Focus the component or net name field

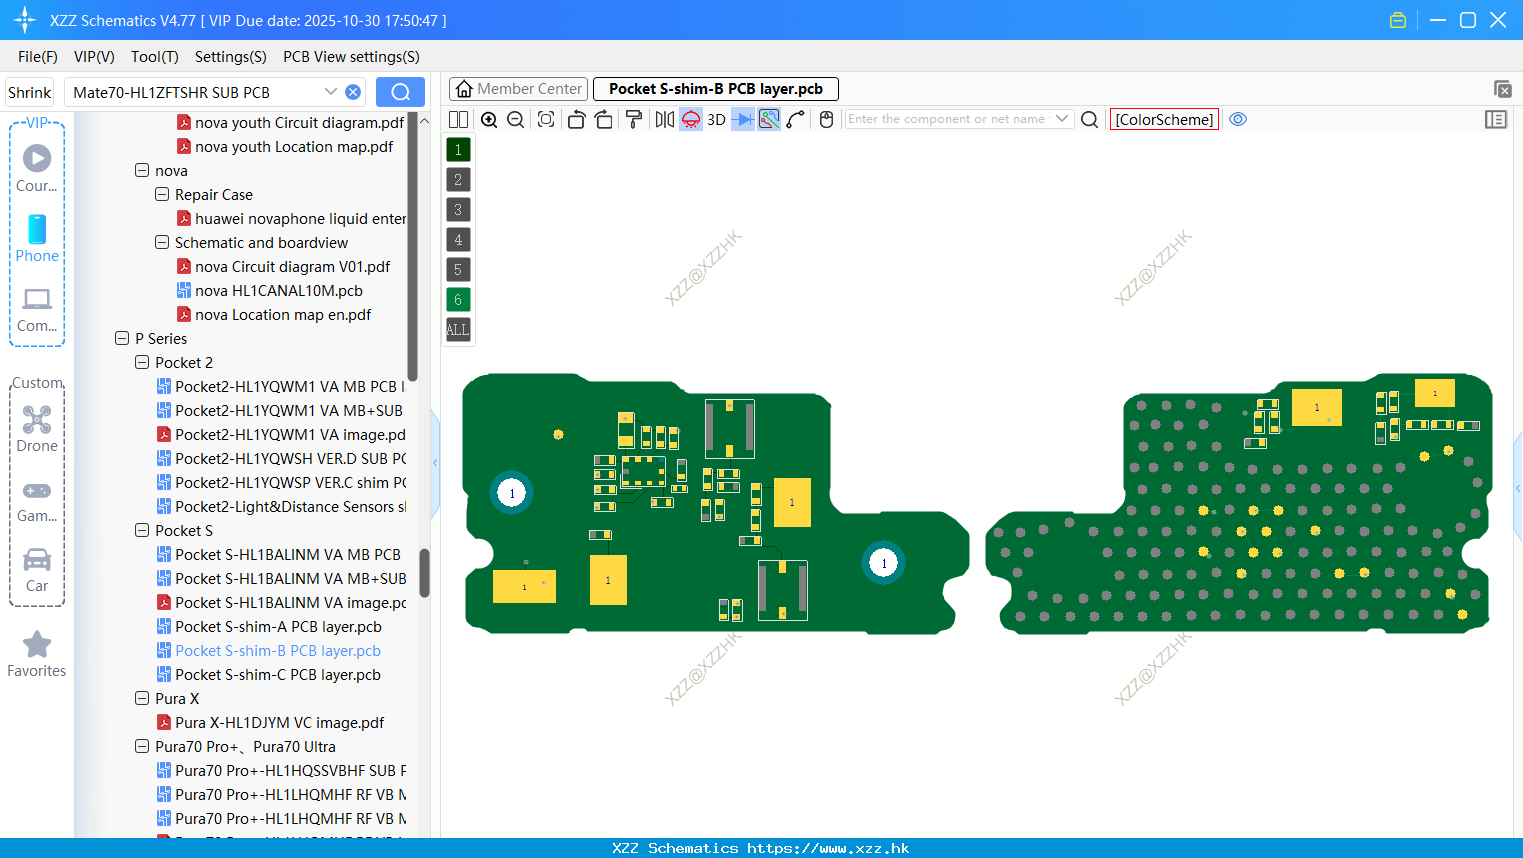coord(948,119)
